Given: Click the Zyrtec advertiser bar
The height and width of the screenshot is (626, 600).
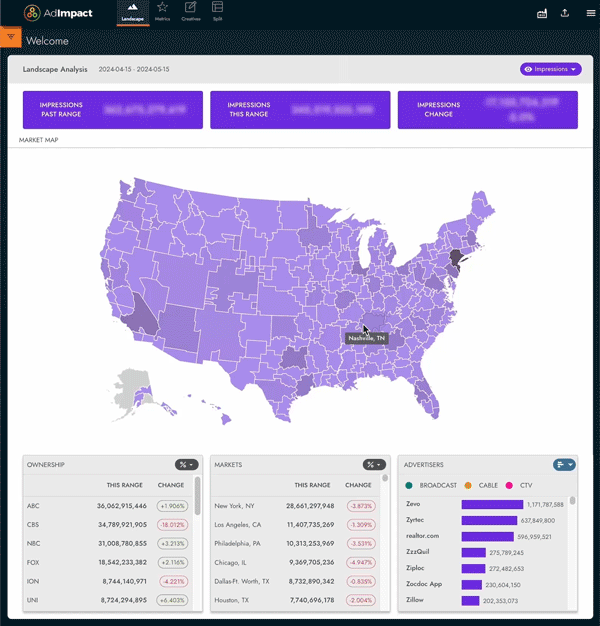Looking at the screenshot, I should (x=489, y=520).
